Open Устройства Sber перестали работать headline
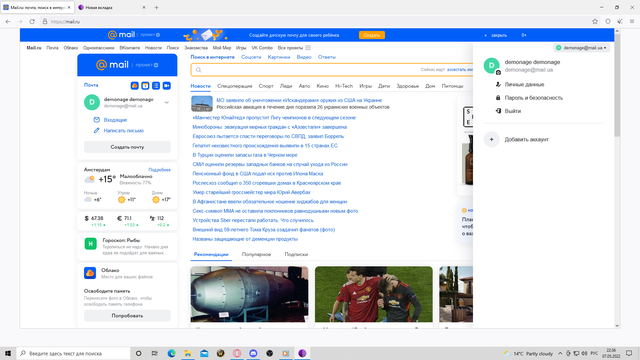 coord(253,220)
